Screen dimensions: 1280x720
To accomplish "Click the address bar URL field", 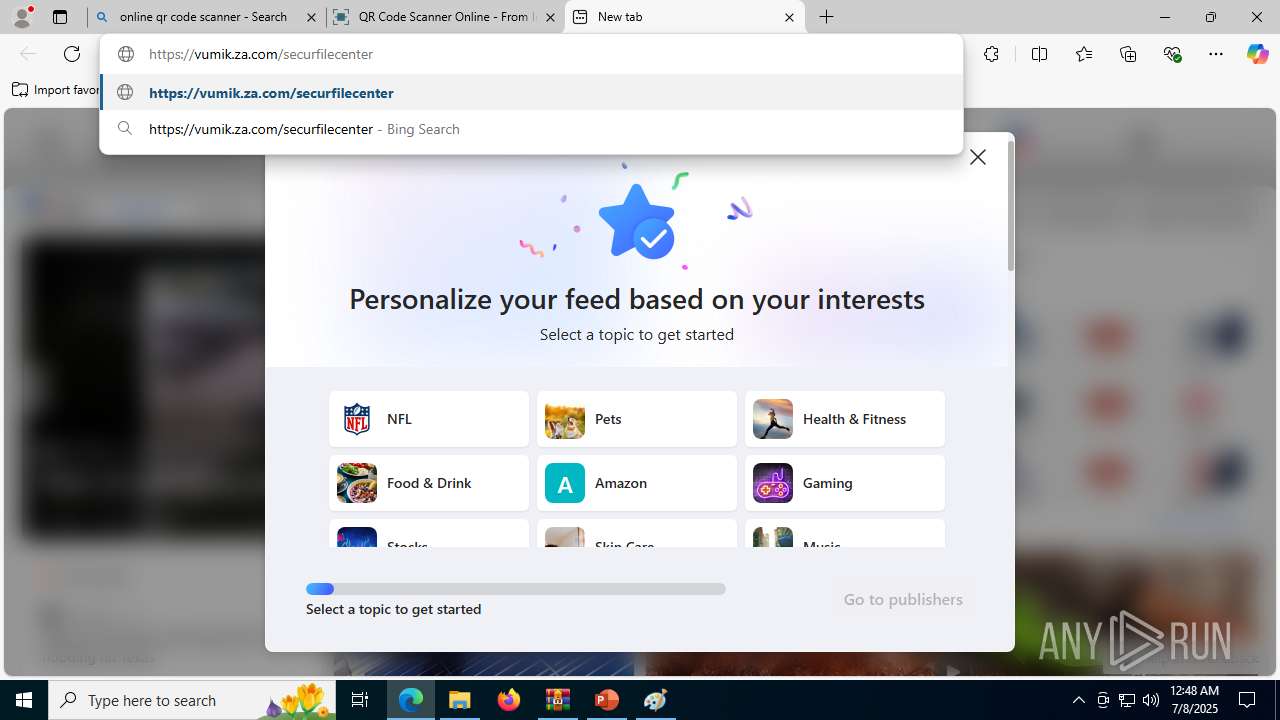I will 531,54.
